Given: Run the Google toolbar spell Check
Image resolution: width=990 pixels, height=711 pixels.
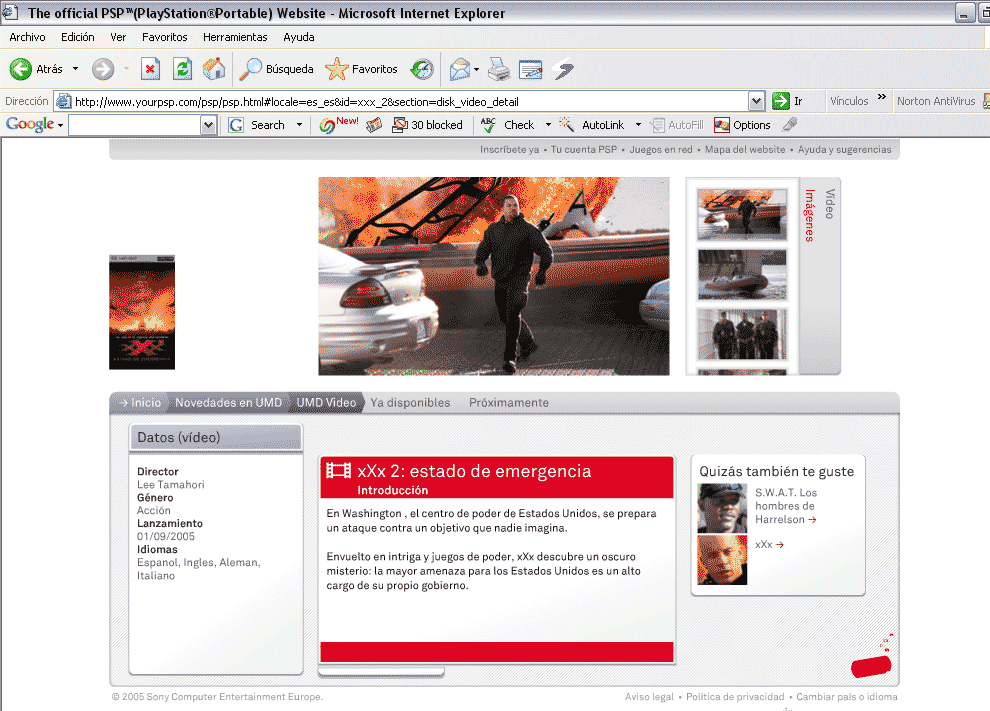Looking at the screenshot, I should pyautogui.click(x=508, y=125).
